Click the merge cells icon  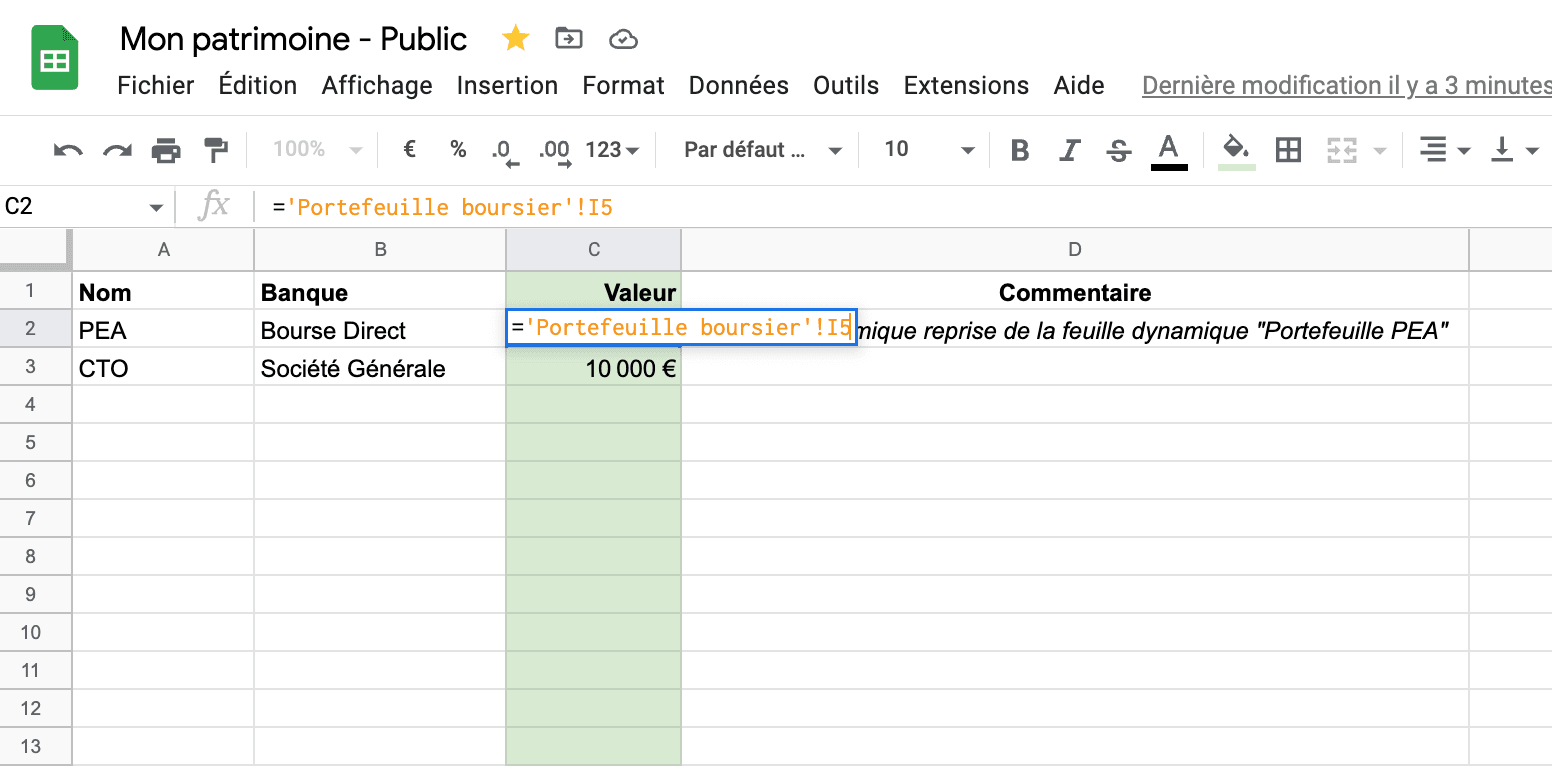click(1341, 150)
